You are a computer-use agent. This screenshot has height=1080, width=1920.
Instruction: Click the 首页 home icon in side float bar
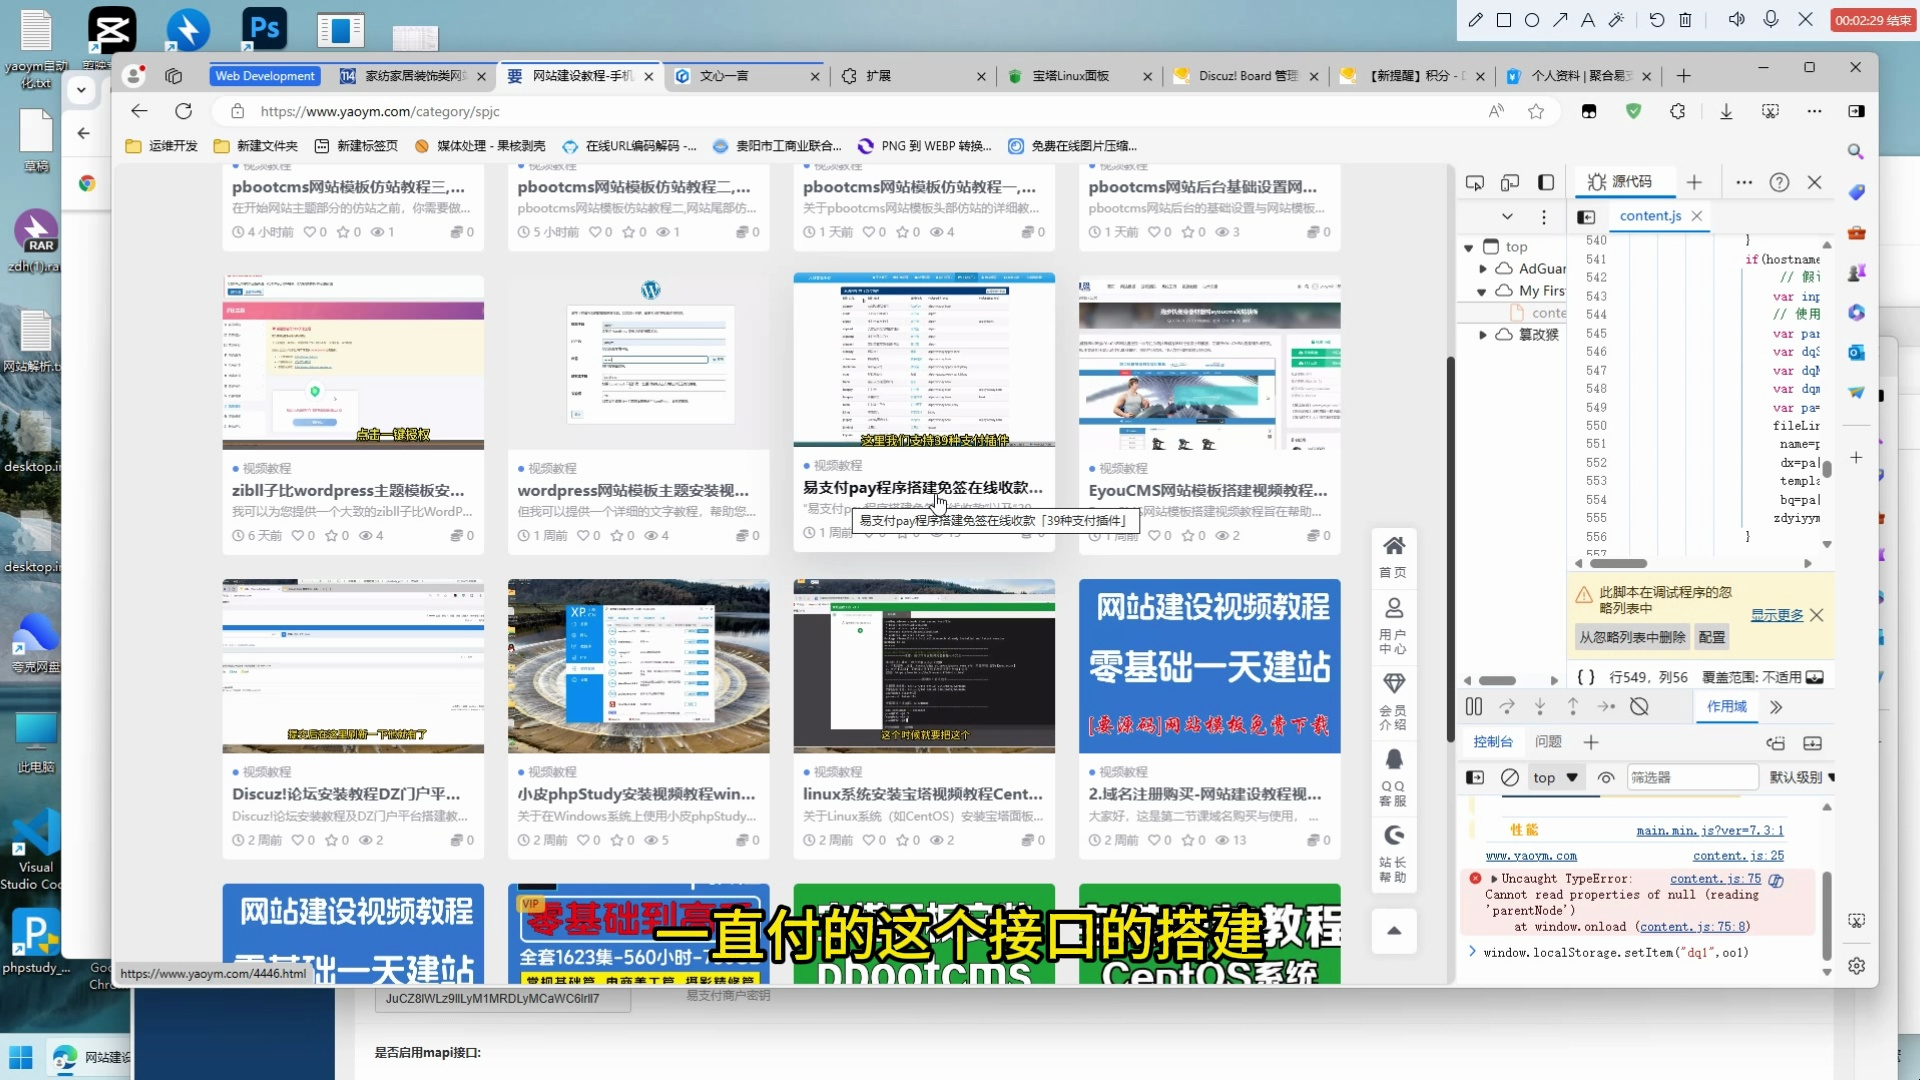click(1394, 556)
